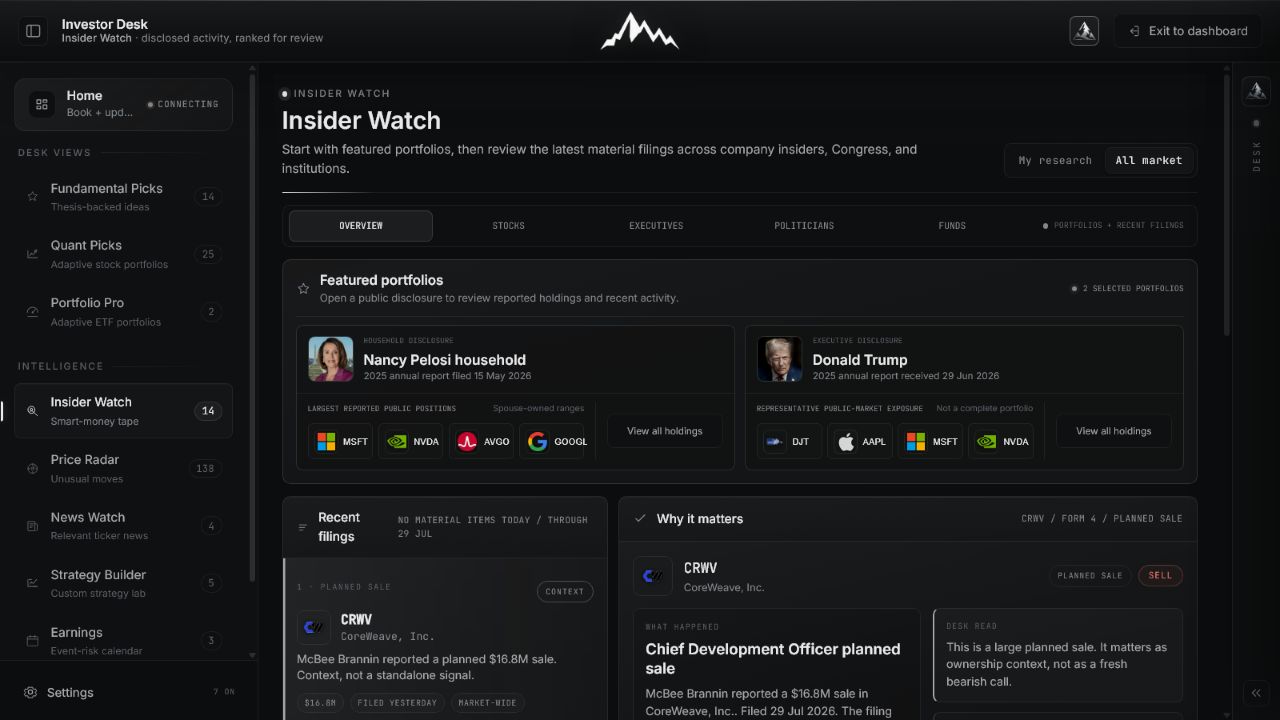Click the Home grid icon

[42, 104]
